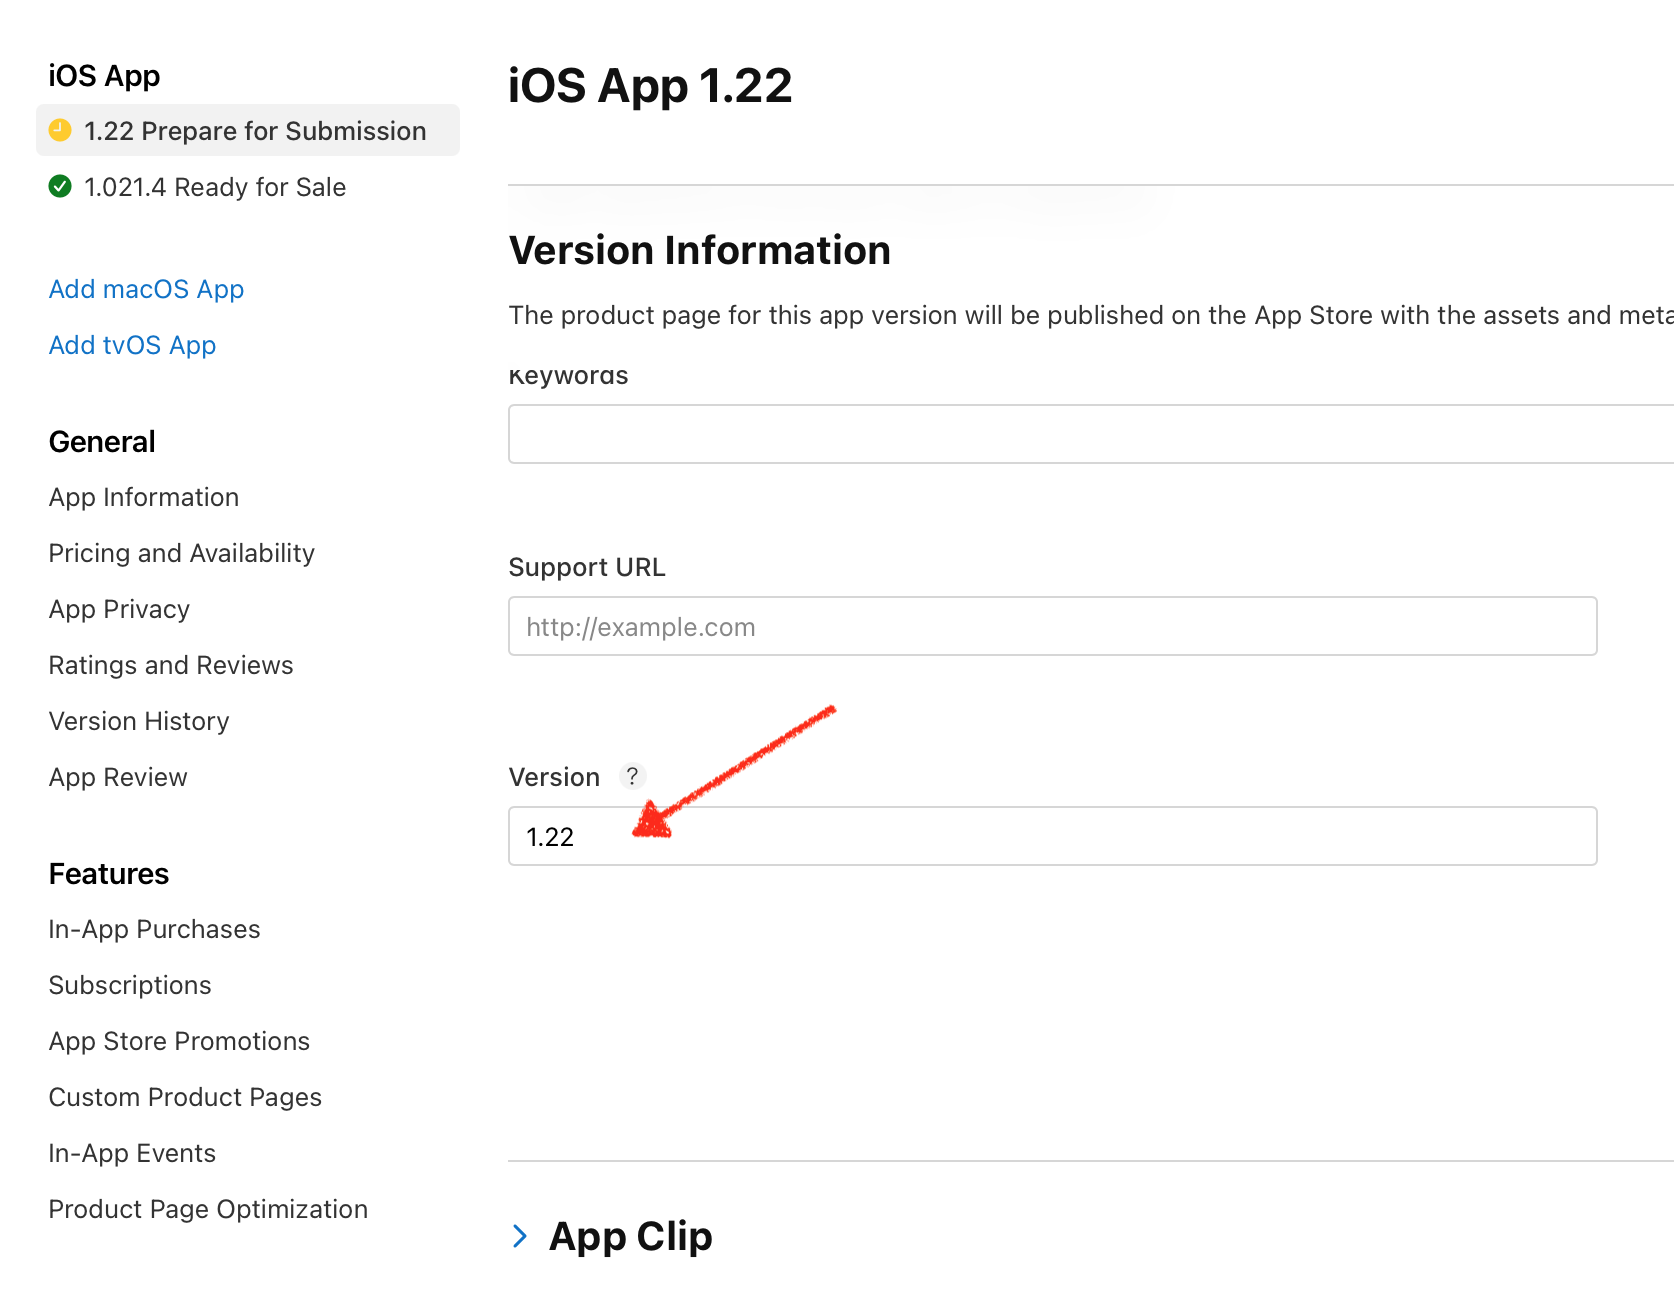This screenshot has width=1674, height=1302.
Task: Click the Add tvOS App link
Action: pyautogui.click(x=132, y=345)
